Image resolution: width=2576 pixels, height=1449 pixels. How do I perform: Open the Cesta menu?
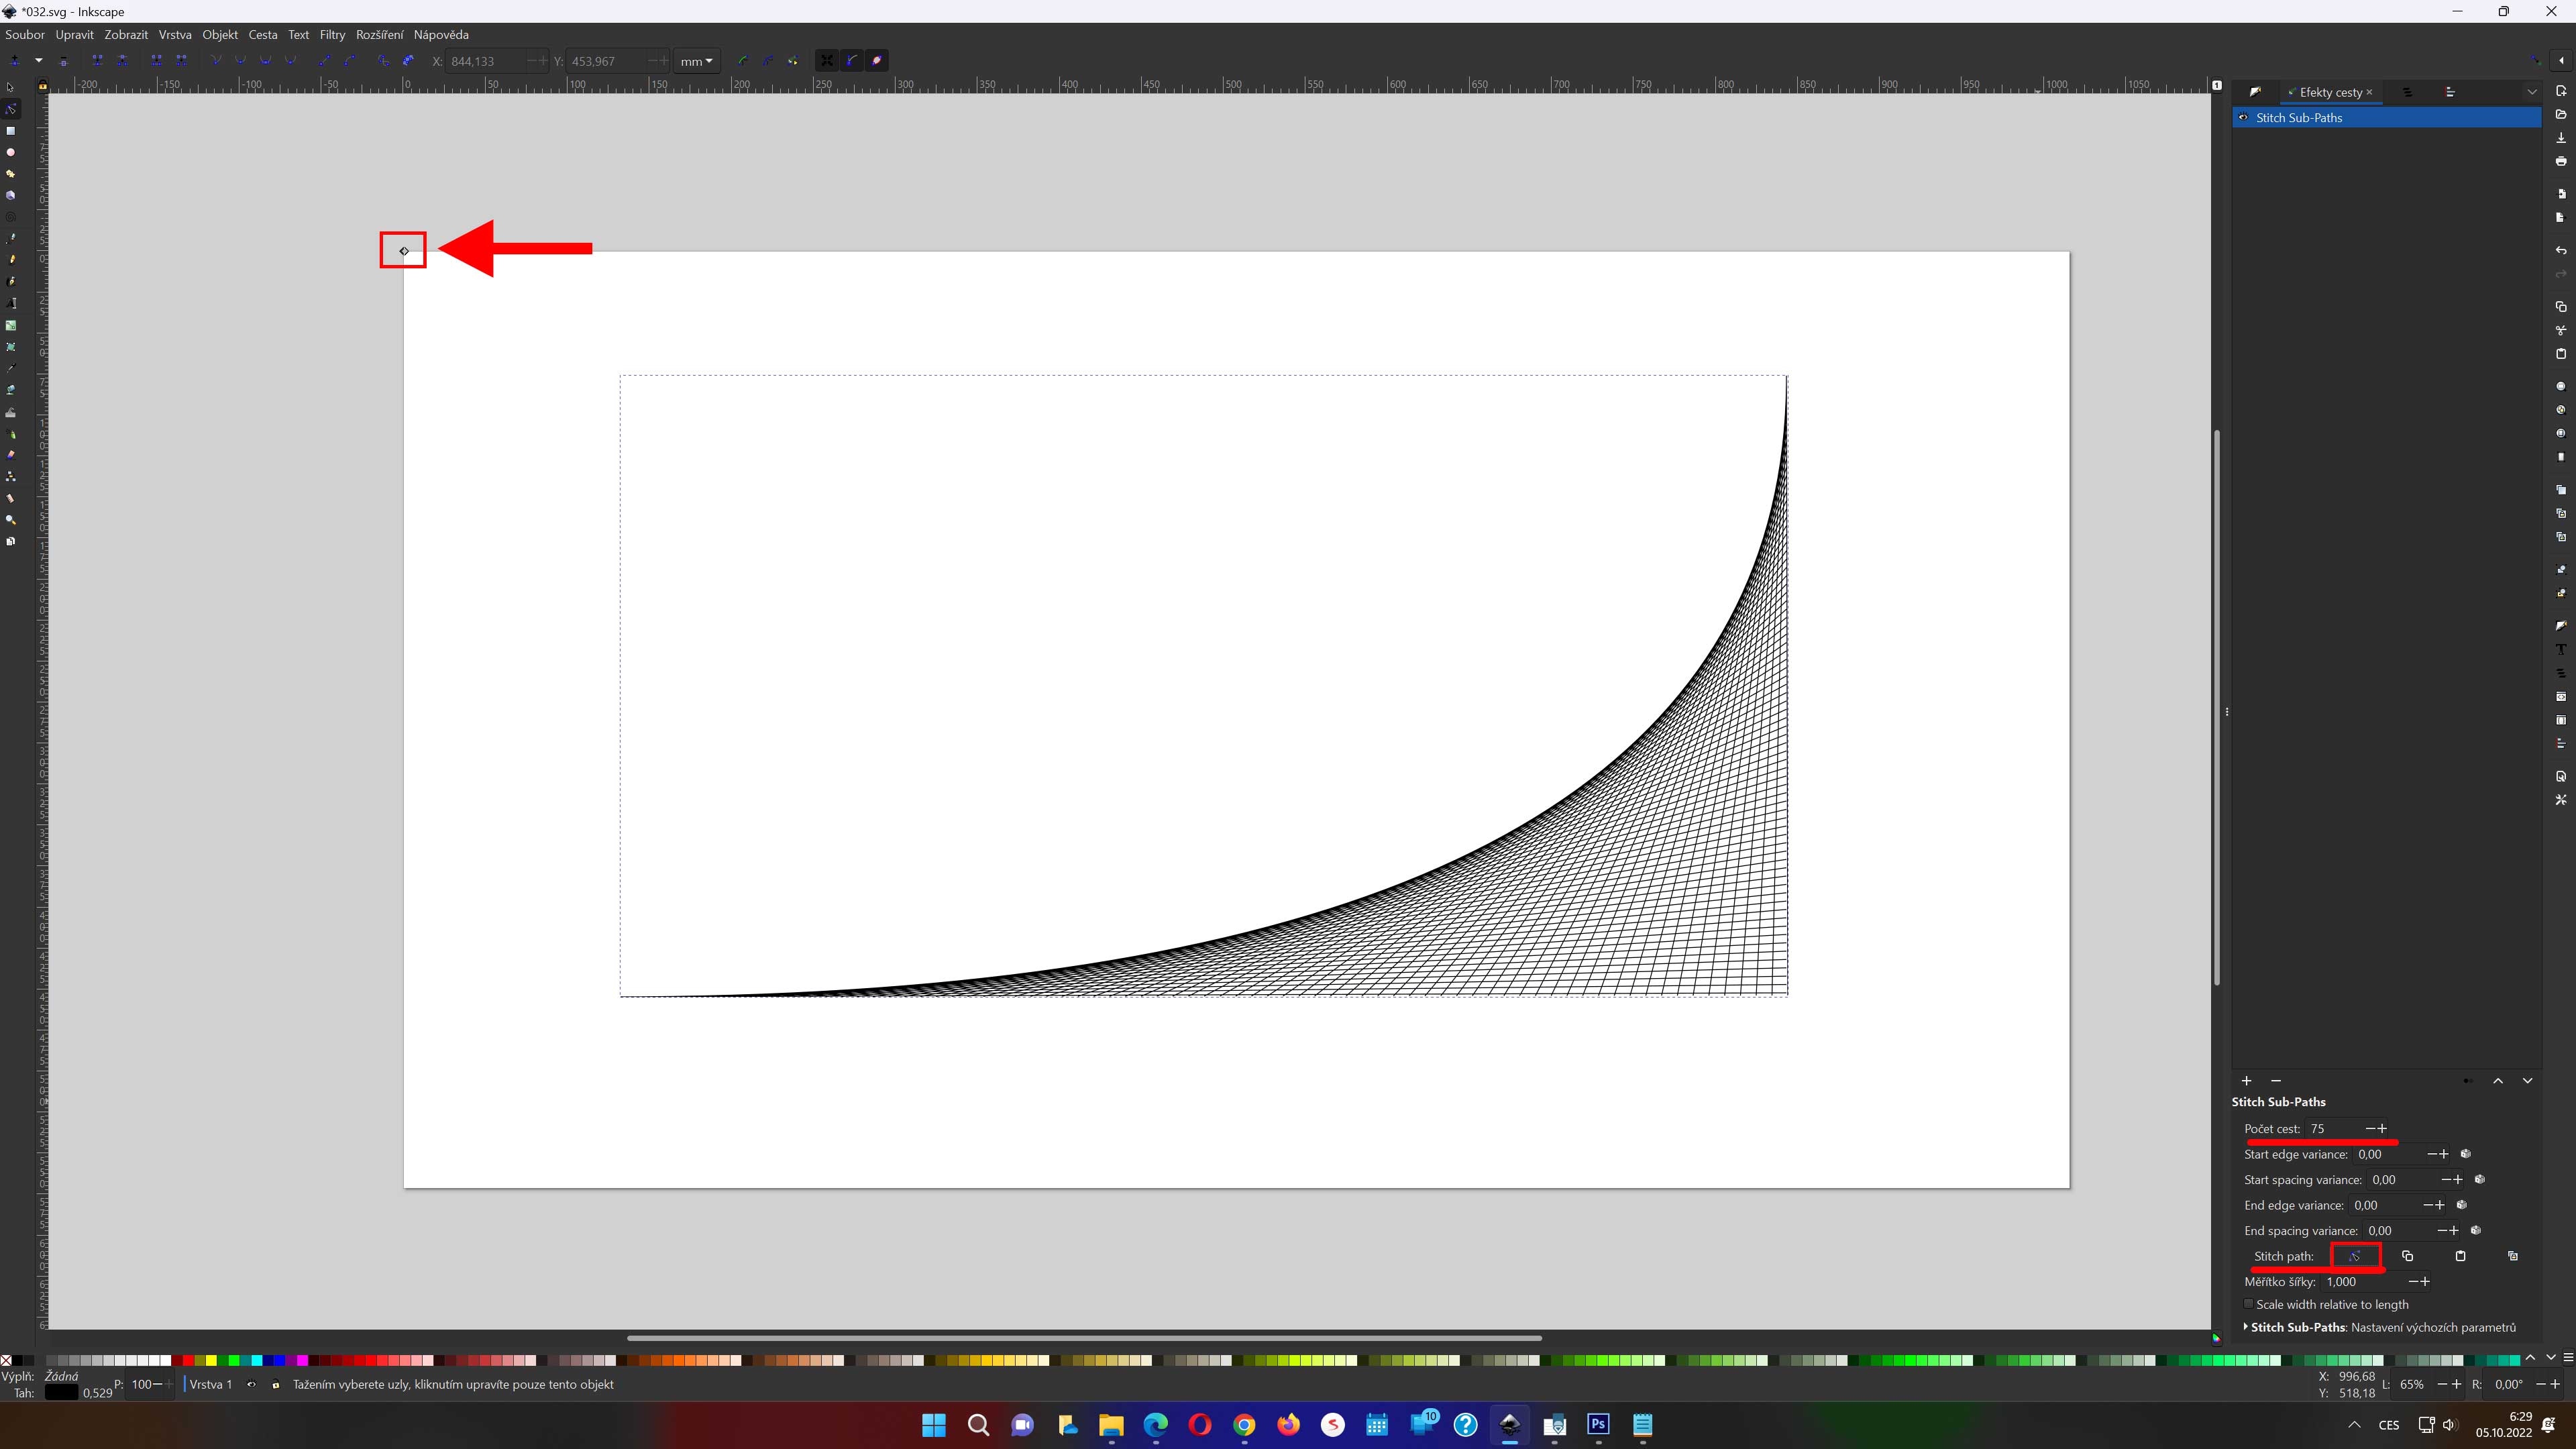(263, 34)
